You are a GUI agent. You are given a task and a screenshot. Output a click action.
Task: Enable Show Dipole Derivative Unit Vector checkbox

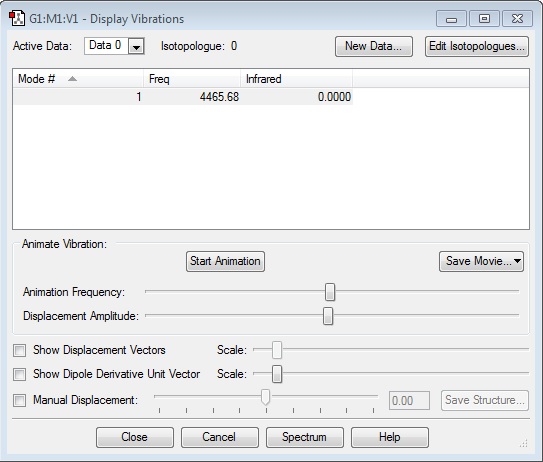point(19,374)
